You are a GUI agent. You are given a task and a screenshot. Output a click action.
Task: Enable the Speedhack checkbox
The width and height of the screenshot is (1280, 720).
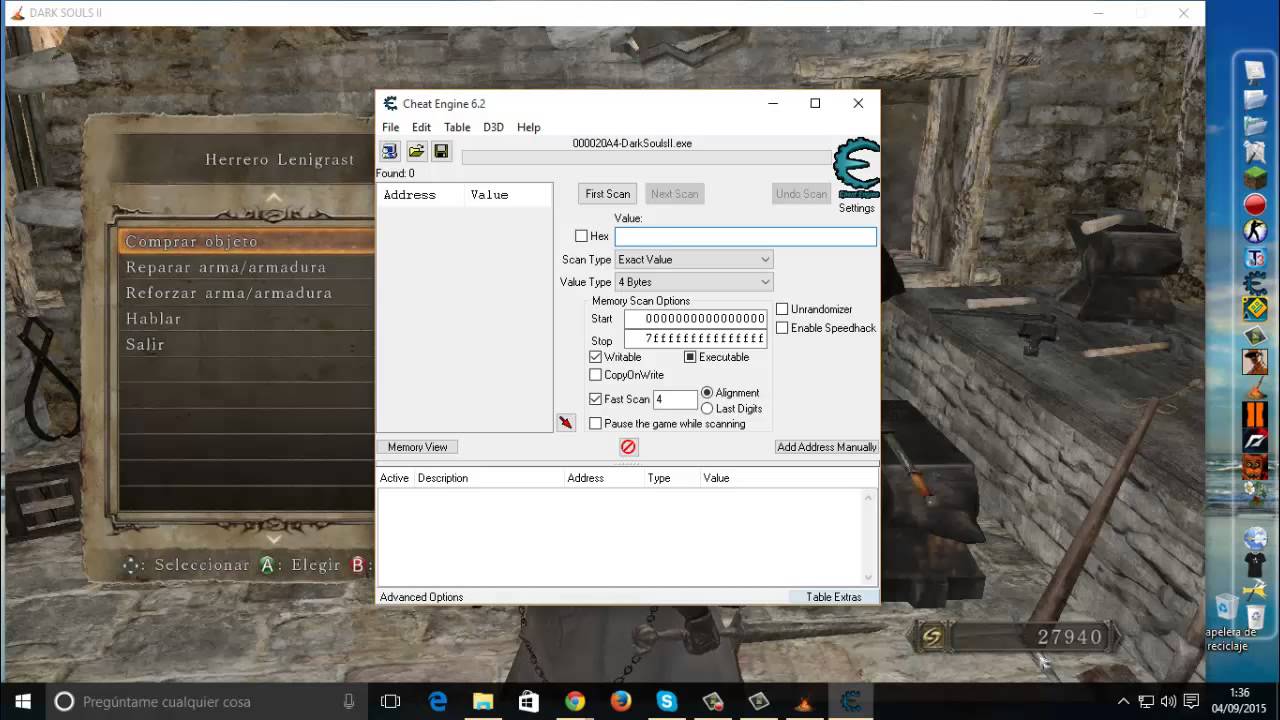point(782,328)
